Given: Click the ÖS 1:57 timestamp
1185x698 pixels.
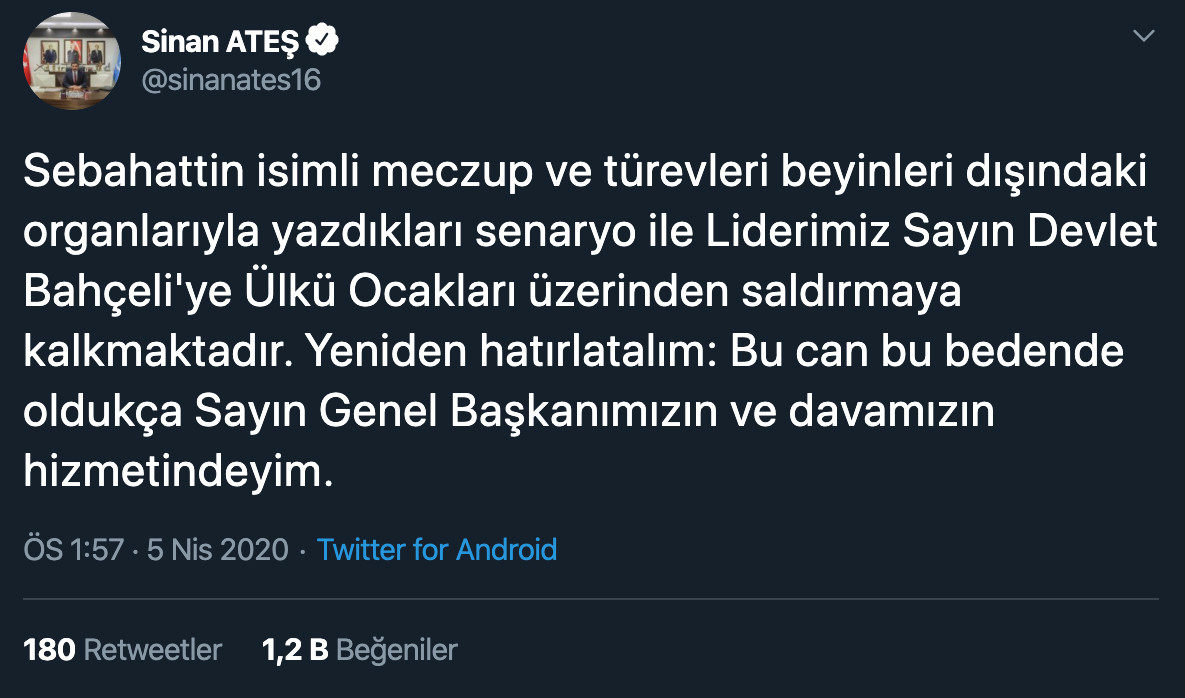Looking at the screenshot, I should tap(73, 549).
